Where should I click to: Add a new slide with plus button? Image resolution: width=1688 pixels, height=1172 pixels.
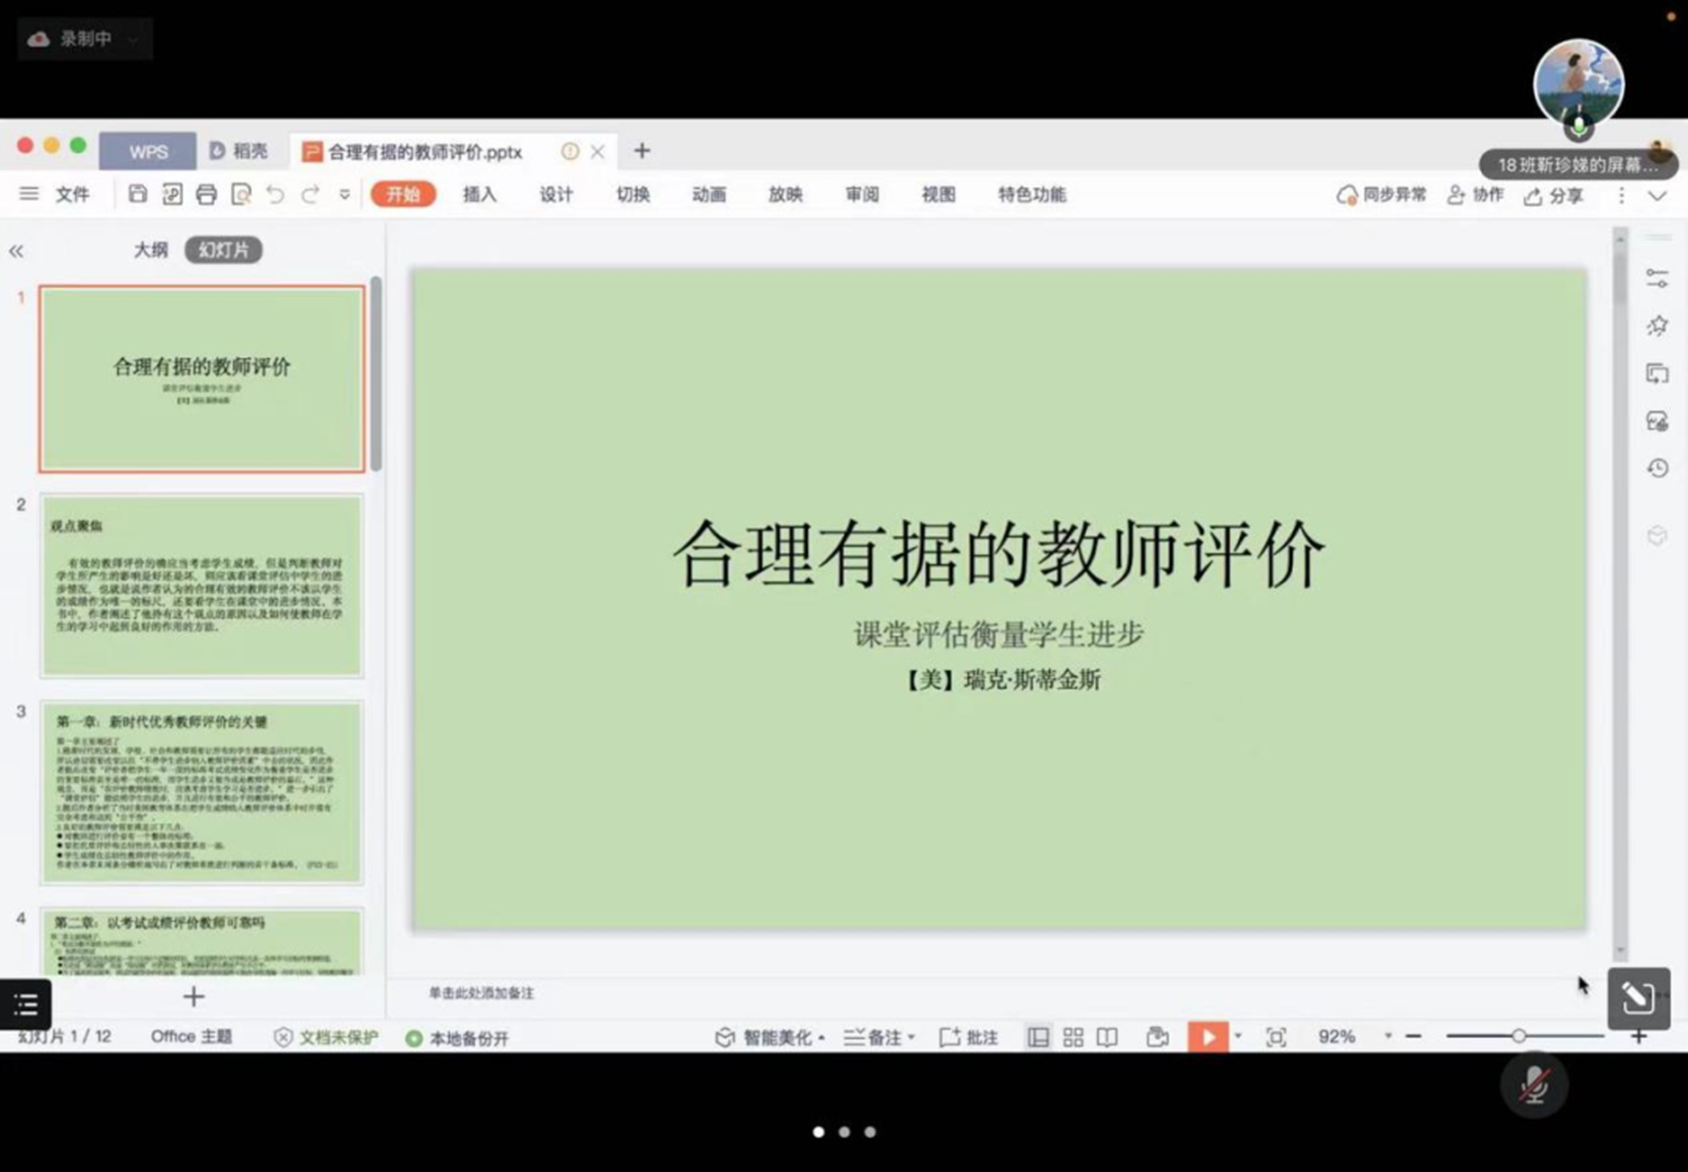click(193, 996)
